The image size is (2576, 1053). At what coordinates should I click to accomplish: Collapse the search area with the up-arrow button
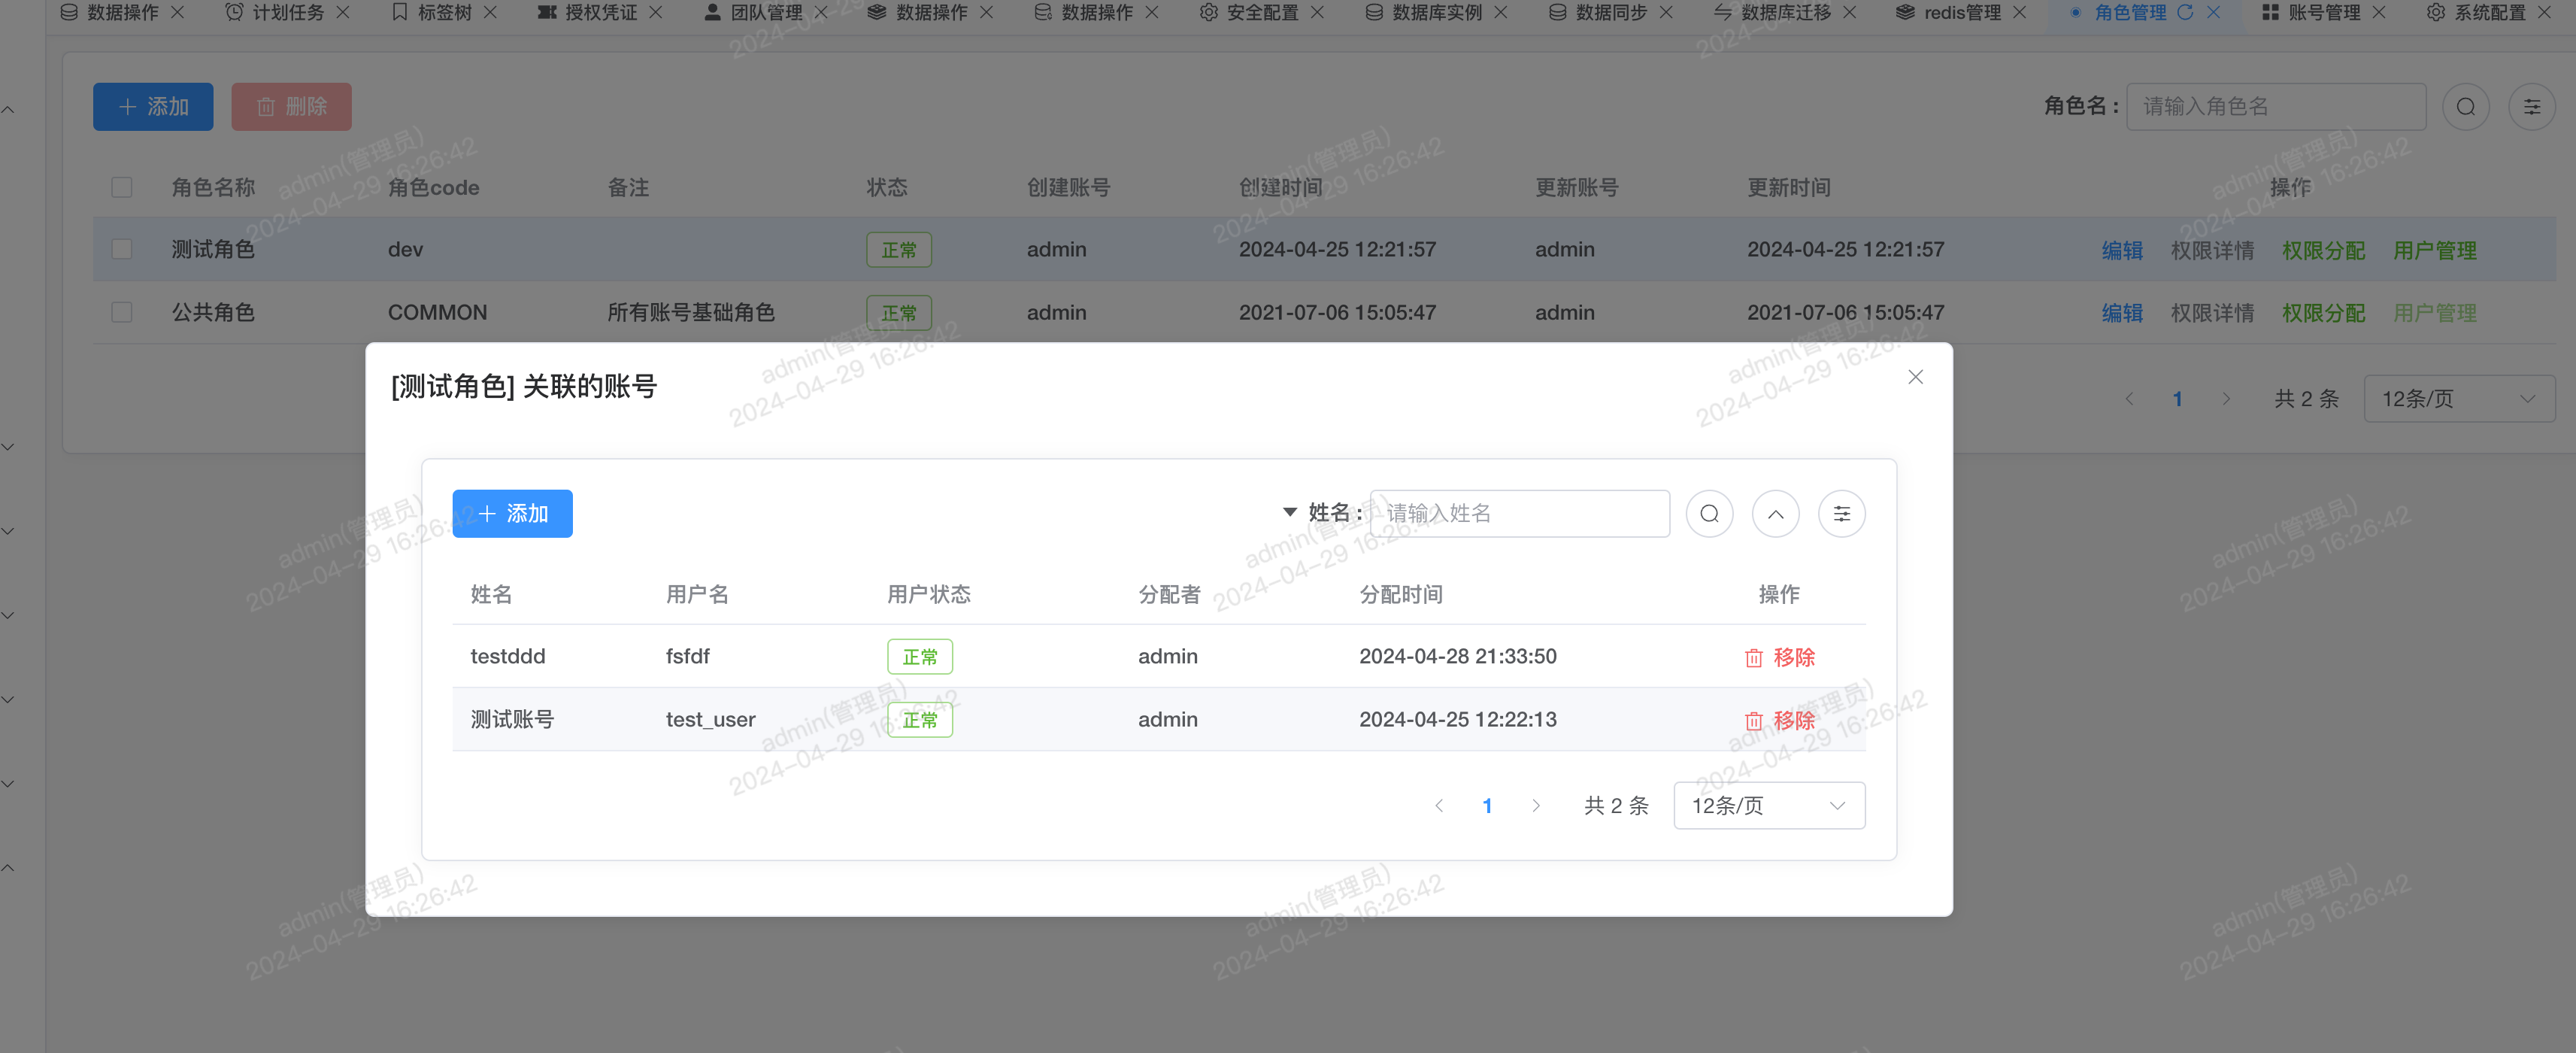1775,514
